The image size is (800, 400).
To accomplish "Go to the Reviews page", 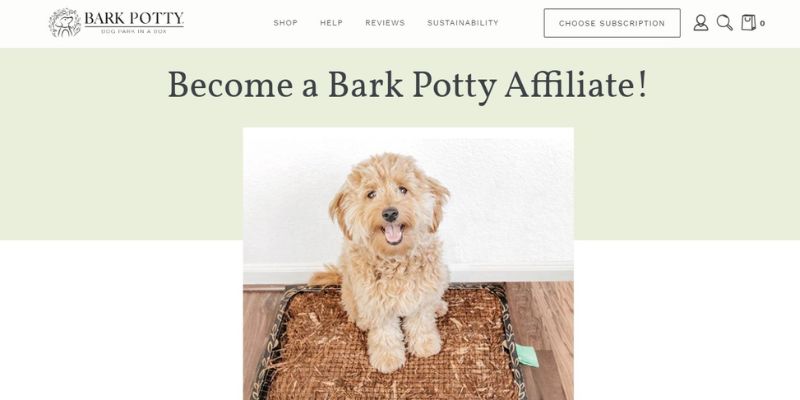I will 385,23.
